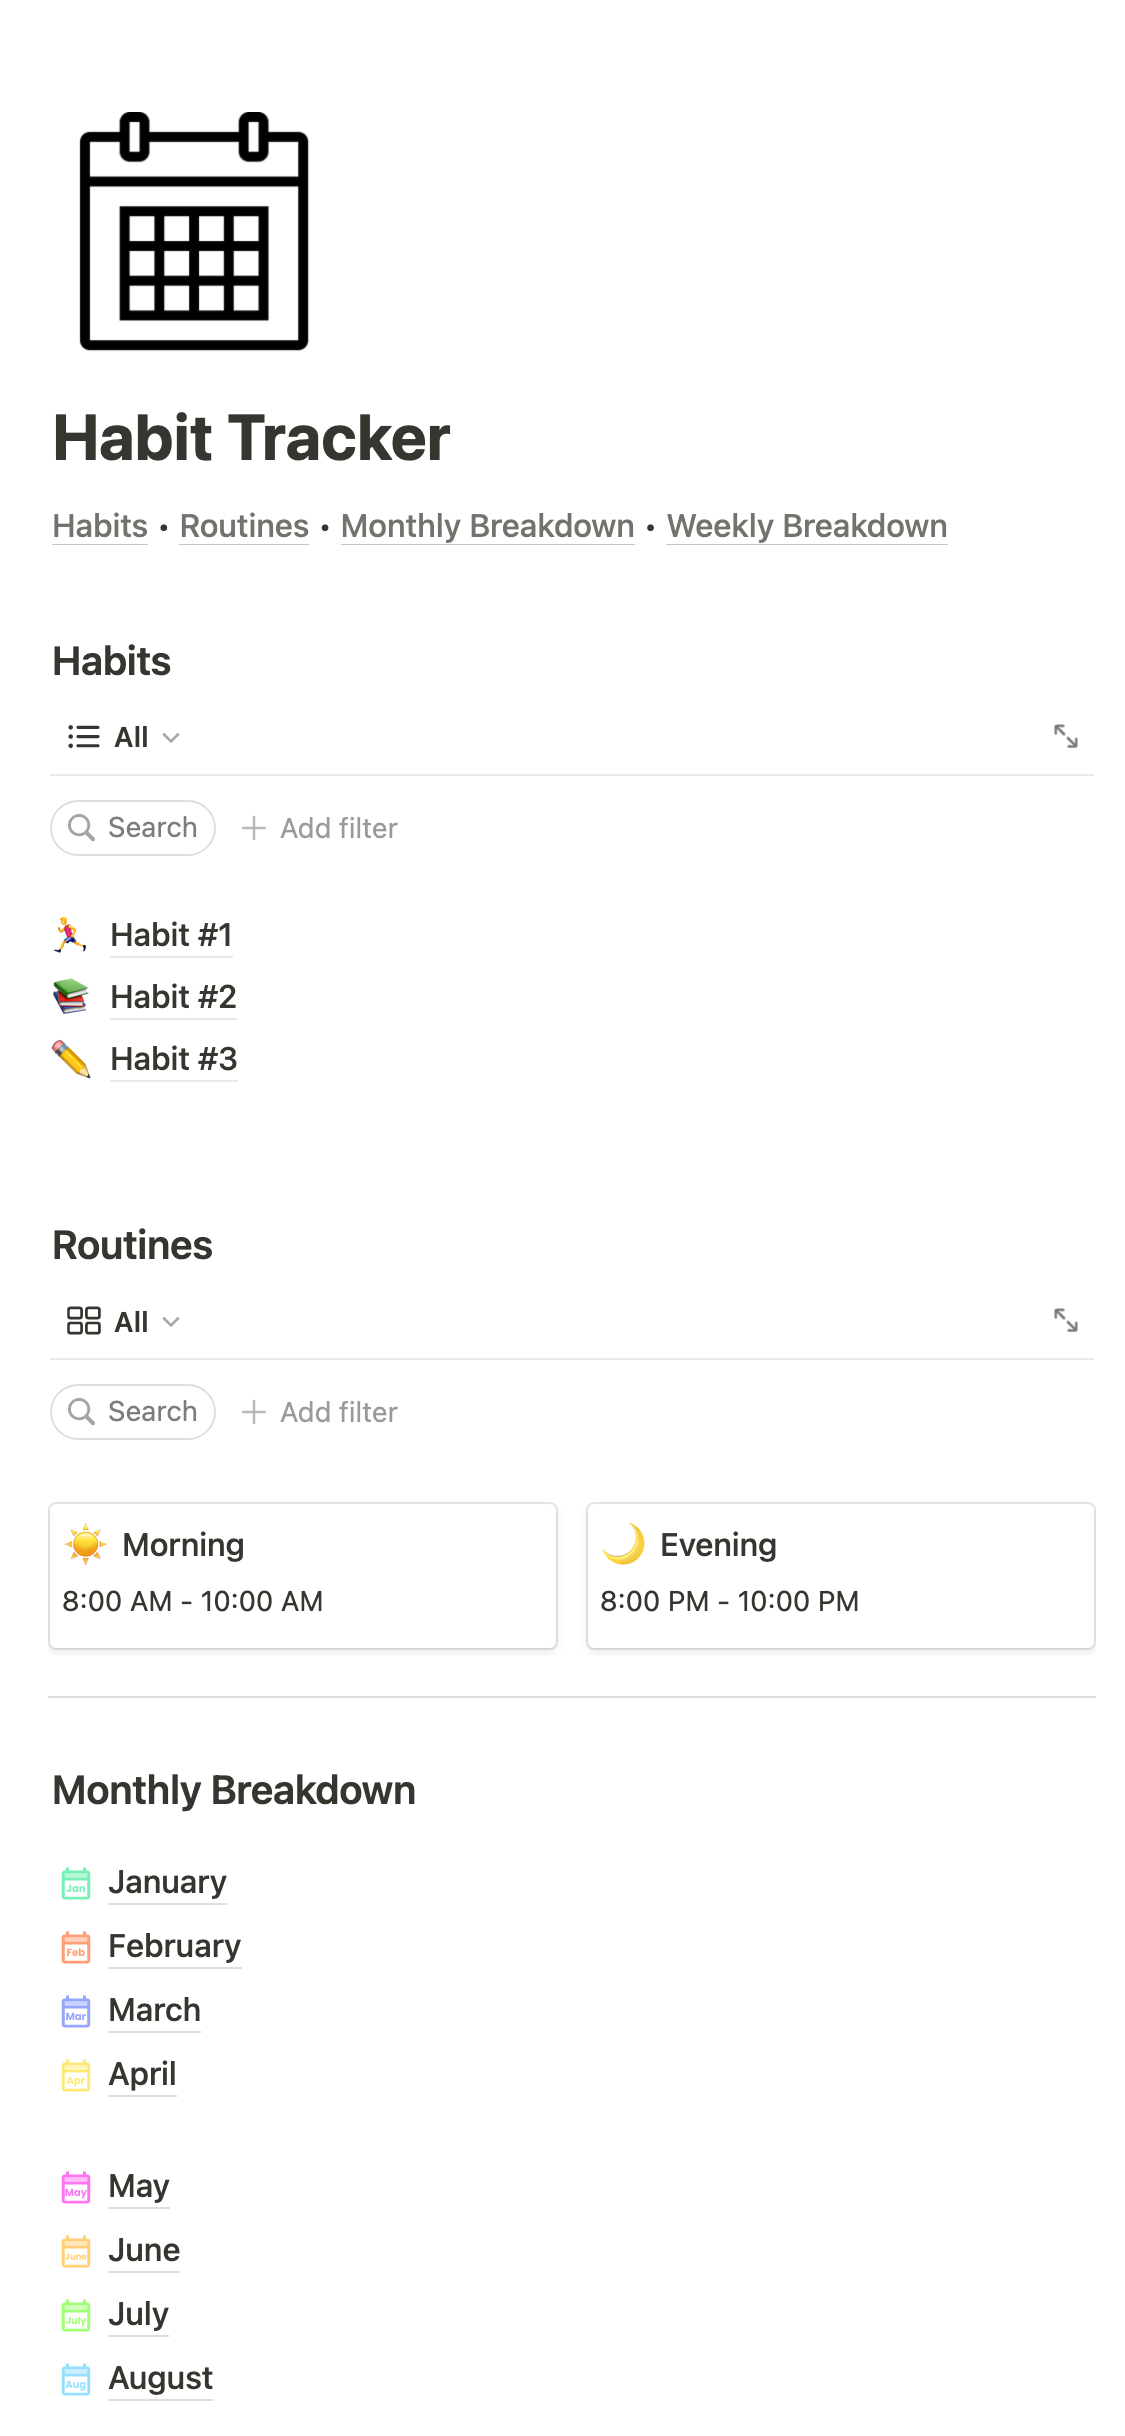Image resolution: width=1125 pixels, height=2436 pixels.
Task: Open the Habits 'All' view dropdown
Action: pos(124,737)
